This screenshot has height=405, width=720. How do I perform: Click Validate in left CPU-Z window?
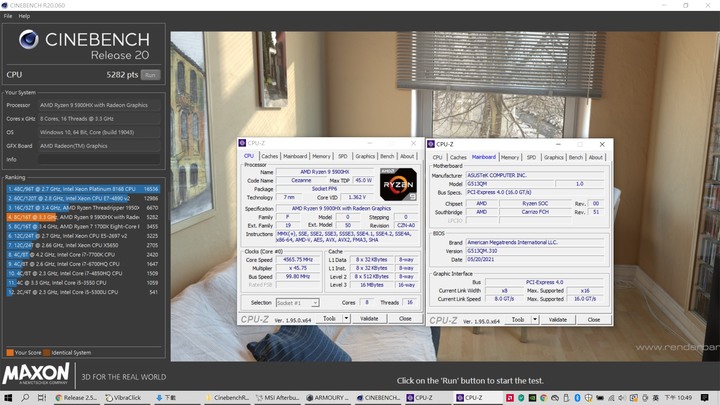pyautogui.click(x=369, y=318)
